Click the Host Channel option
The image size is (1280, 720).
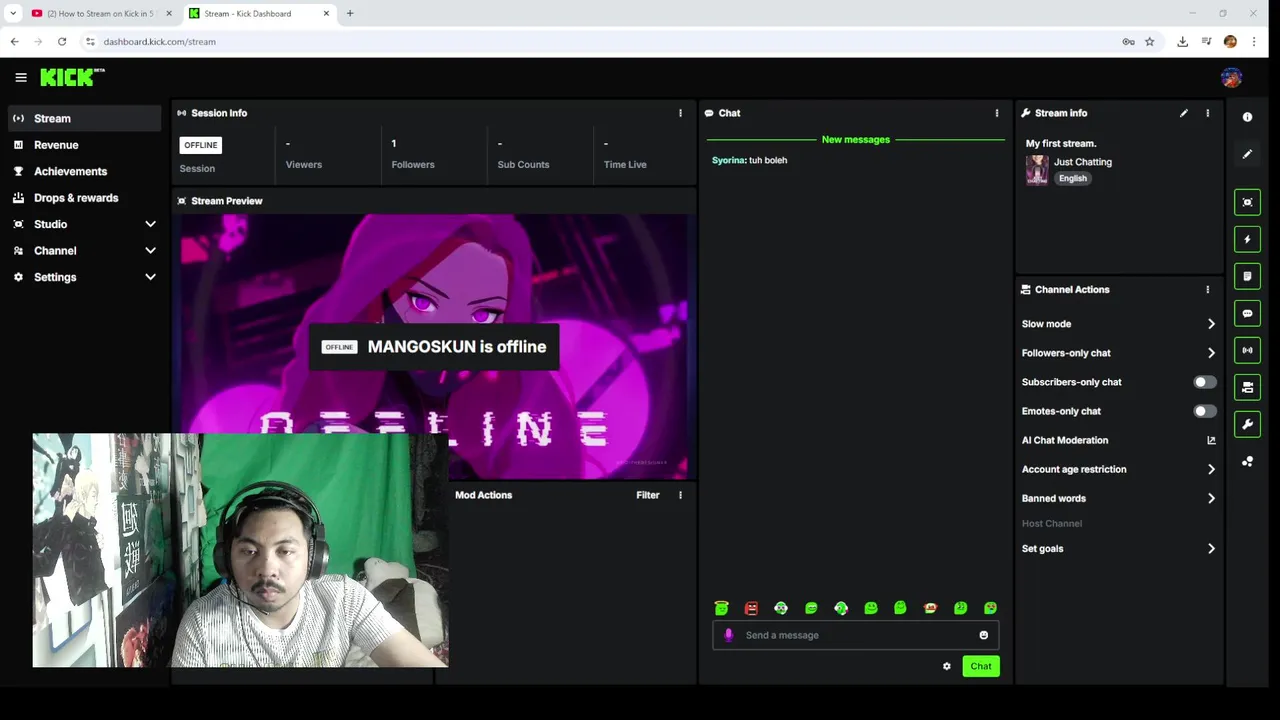[1052, 523]
